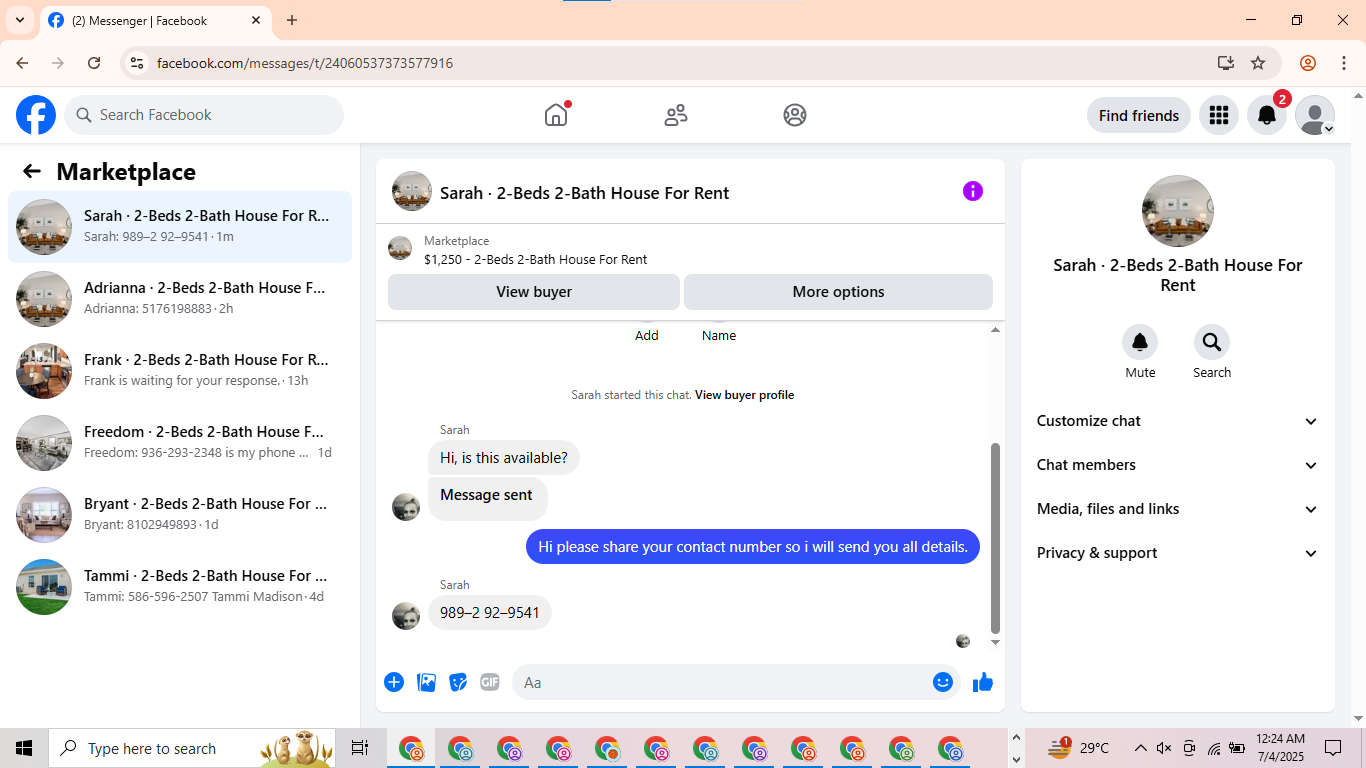Open Chrome three-dot menu

click(x=1343, y=63)
